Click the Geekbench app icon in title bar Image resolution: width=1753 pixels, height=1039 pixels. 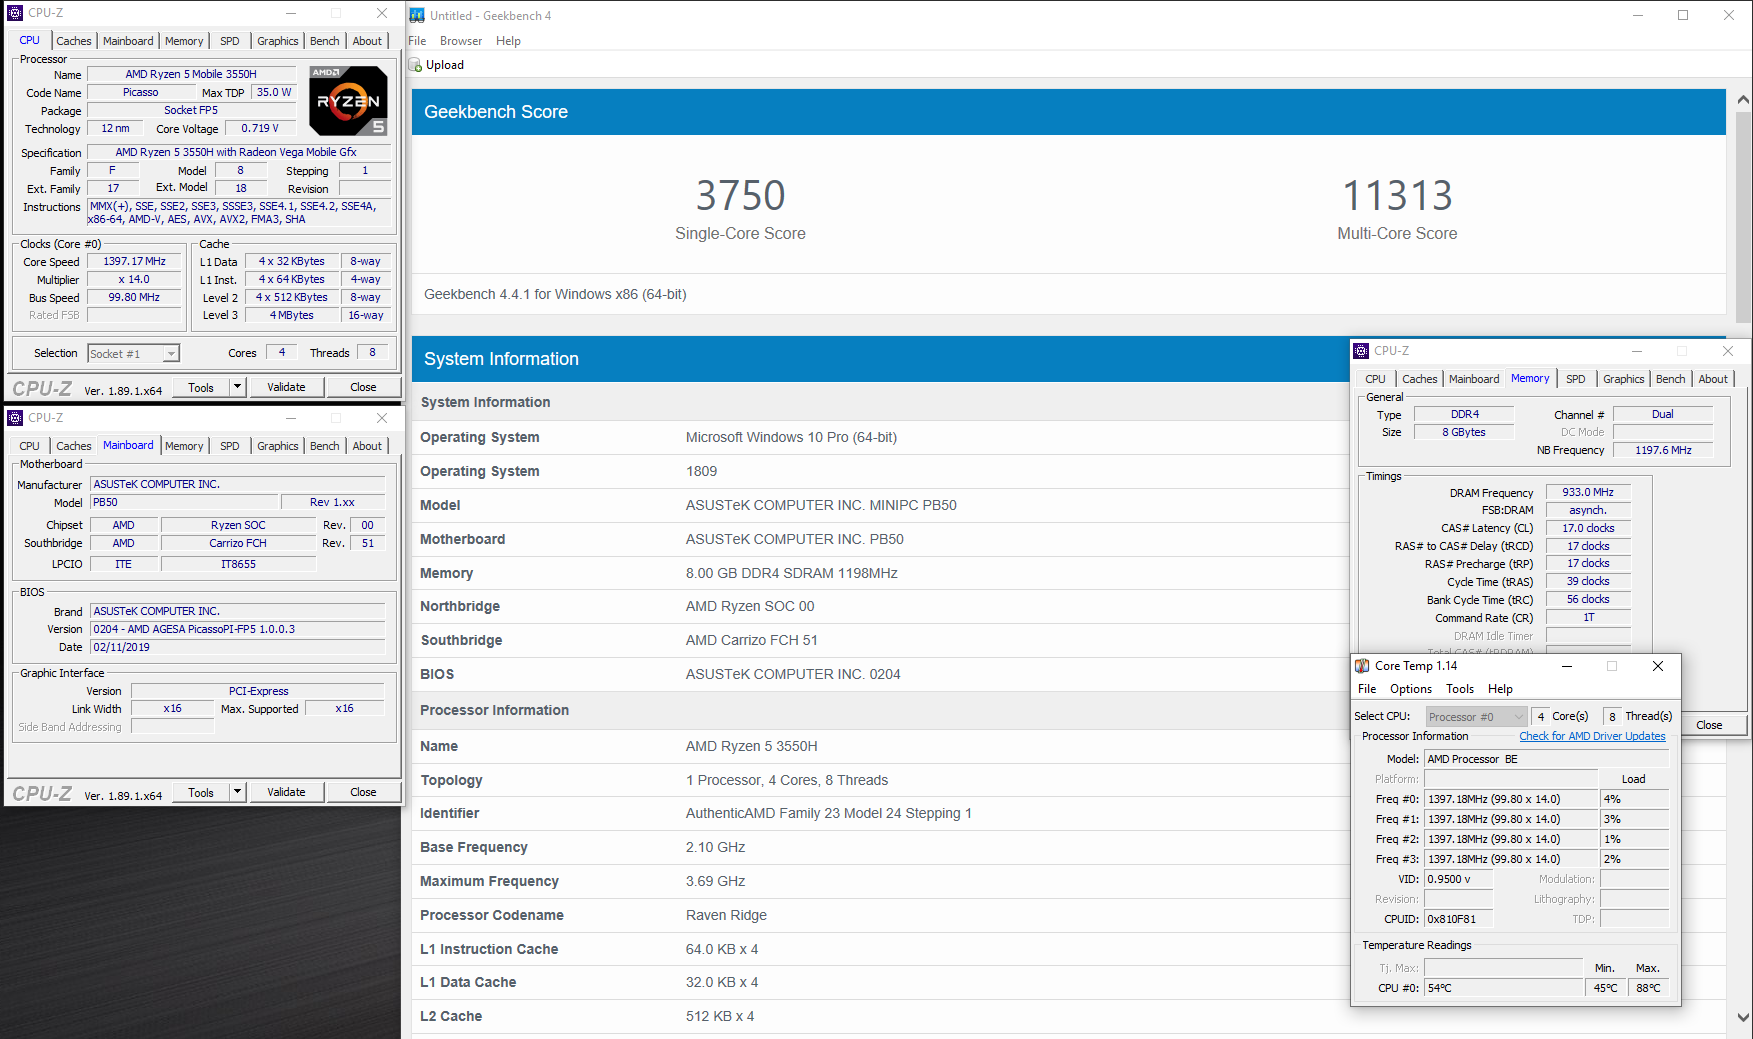click(417, 16)
